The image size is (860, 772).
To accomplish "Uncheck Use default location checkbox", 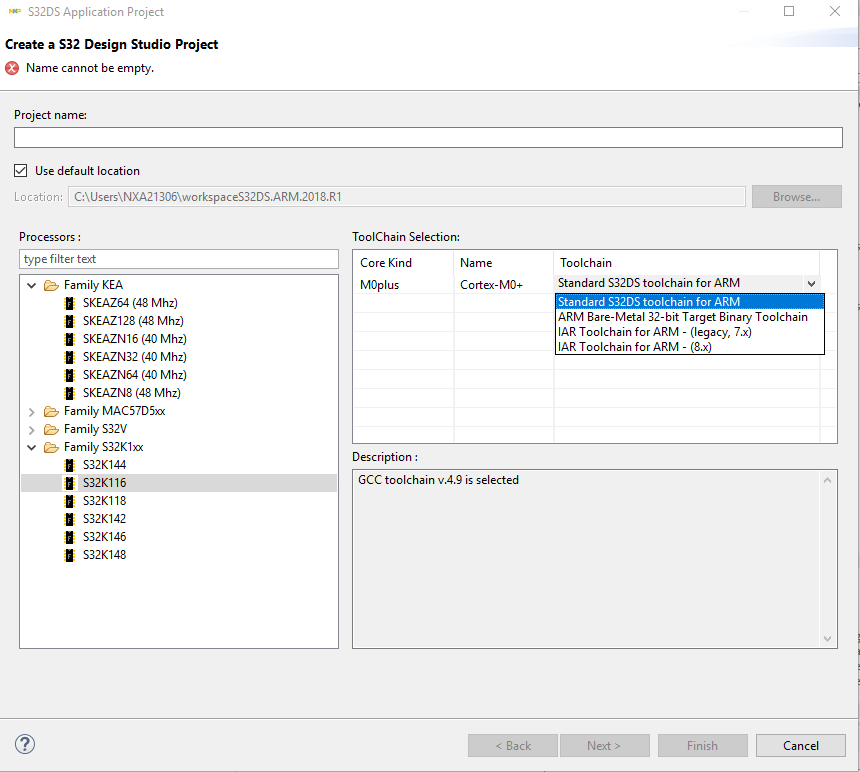I will pos(21,171).
